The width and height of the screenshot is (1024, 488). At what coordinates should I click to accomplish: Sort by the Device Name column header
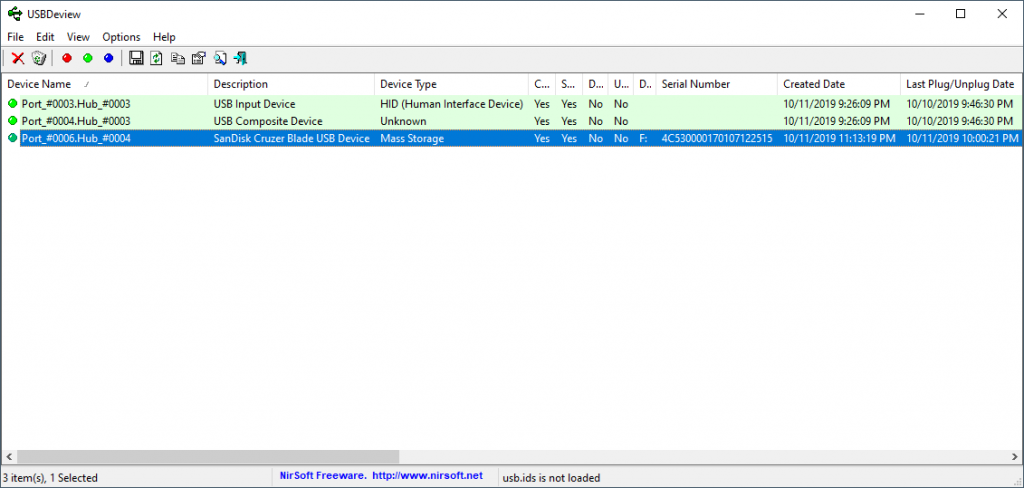point(104,84)
